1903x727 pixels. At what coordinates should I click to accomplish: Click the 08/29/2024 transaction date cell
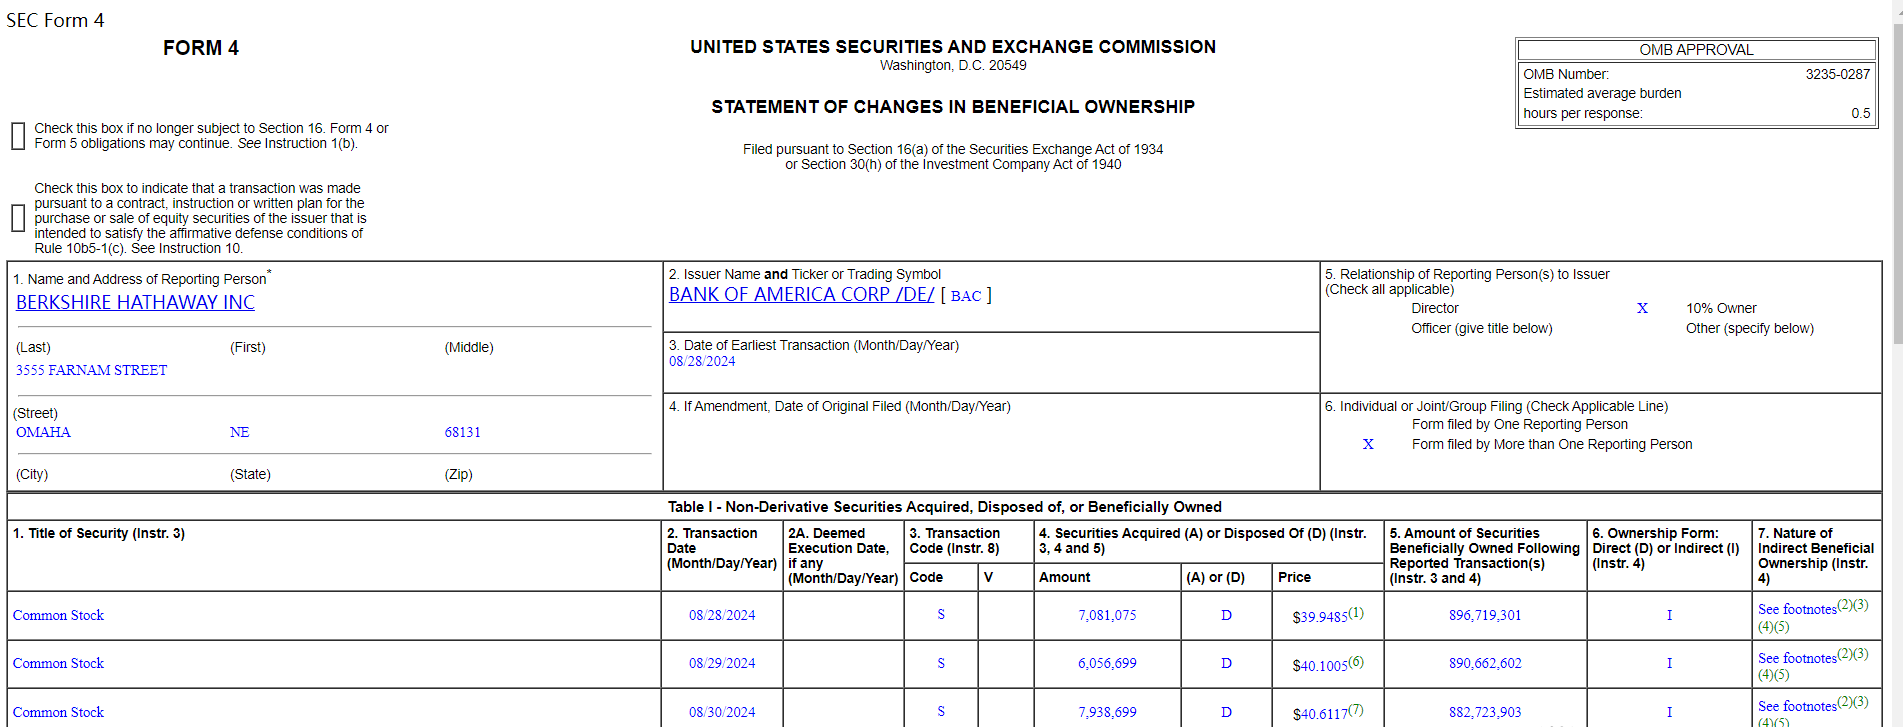[x=722, y=663]
